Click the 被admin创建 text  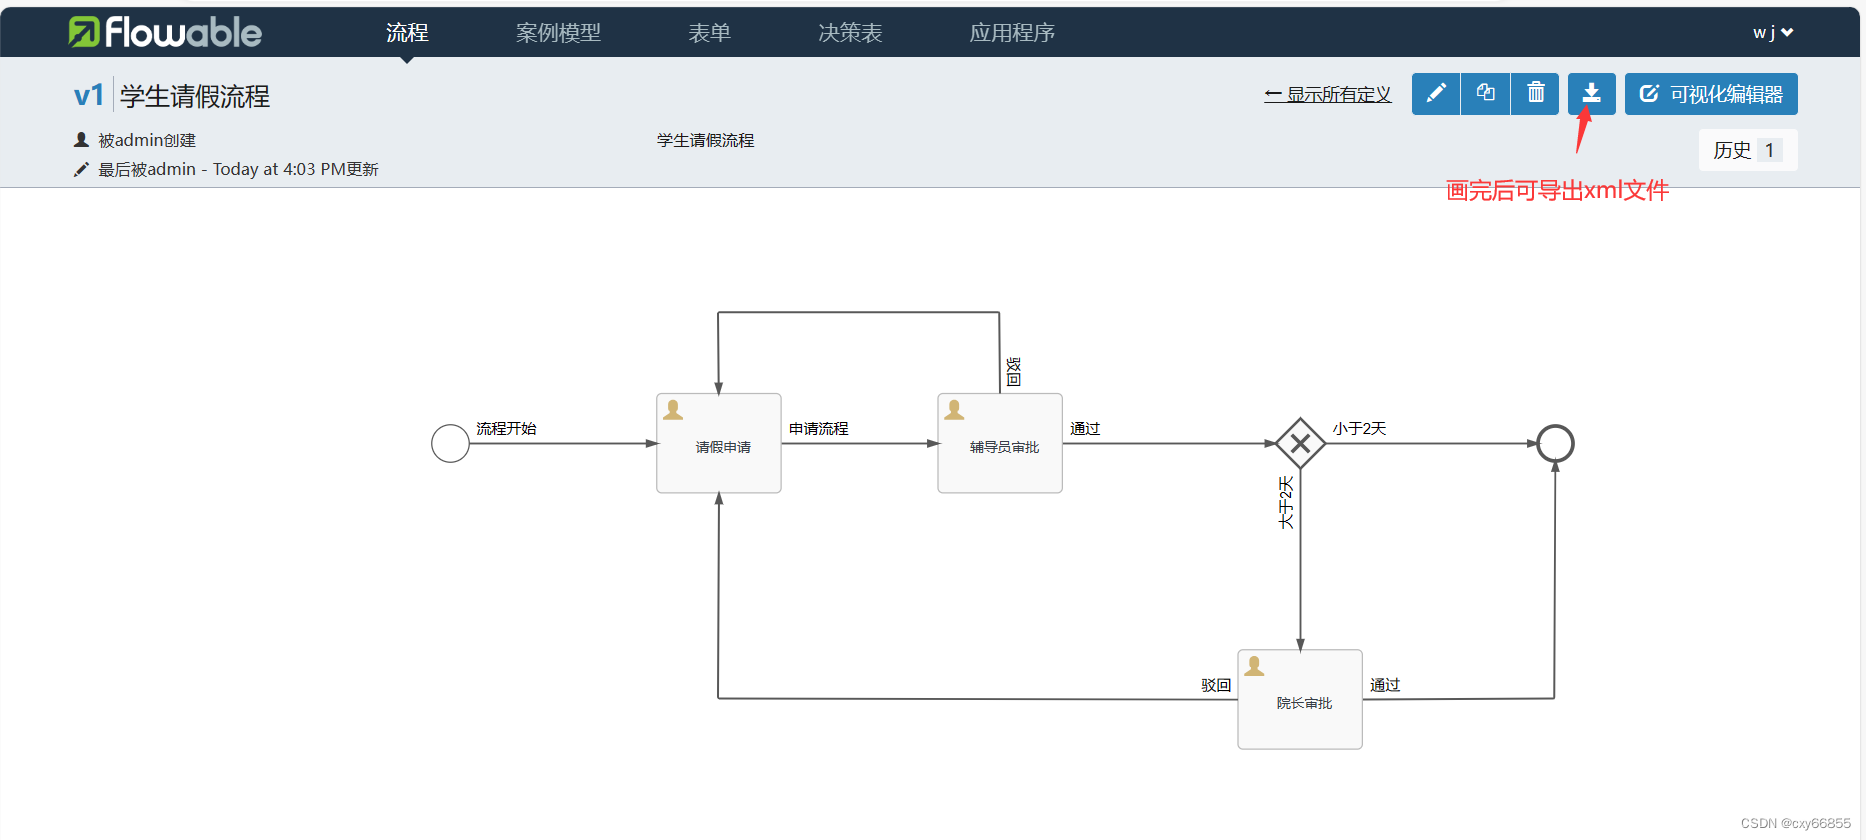pos(147,140)
